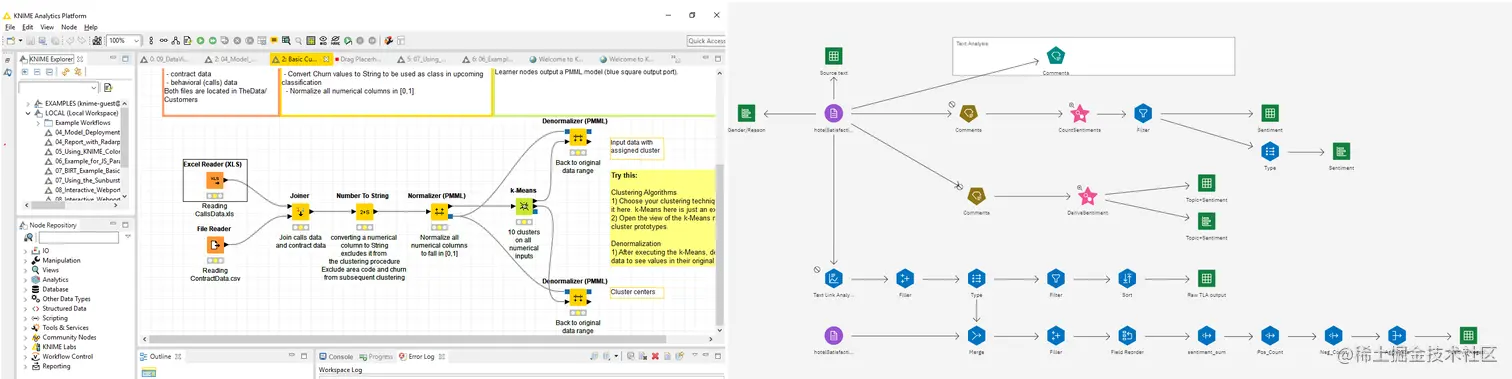Click the Source text table node

click(x=833, y=56)
